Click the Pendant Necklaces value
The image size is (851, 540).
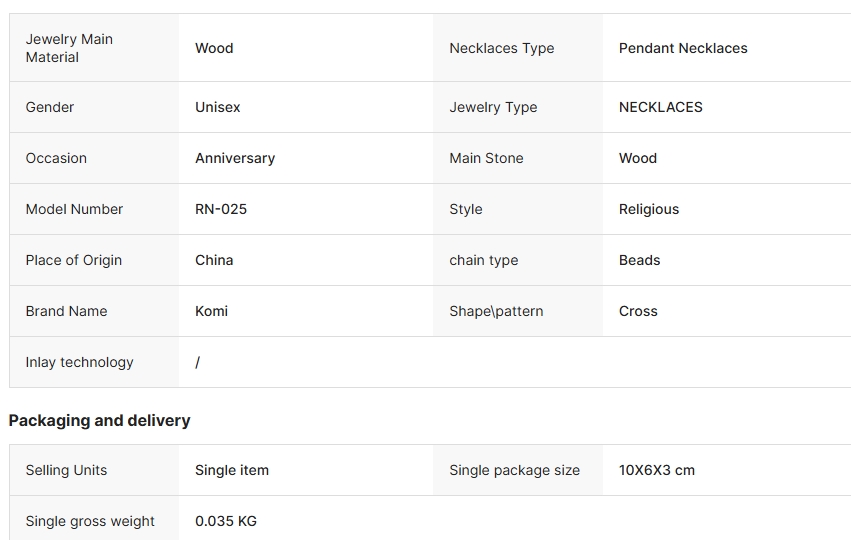pos(683,48)
